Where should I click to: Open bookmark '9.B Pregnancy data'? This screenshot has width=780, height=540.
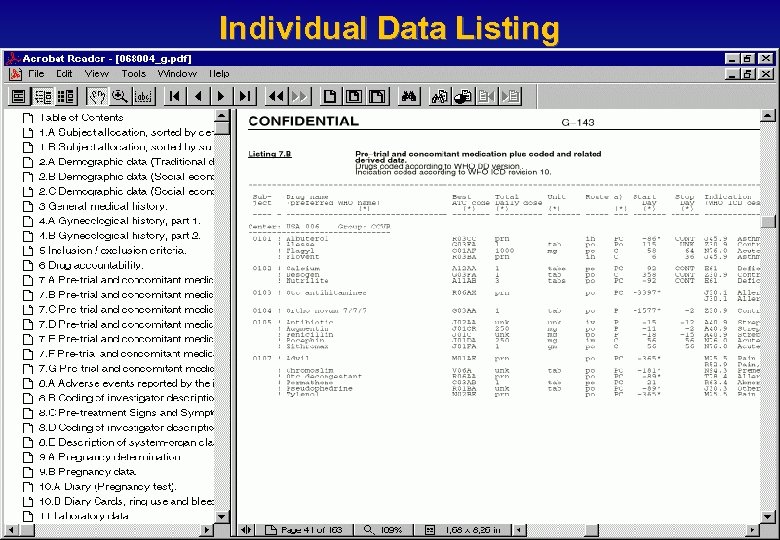[87, 471]
